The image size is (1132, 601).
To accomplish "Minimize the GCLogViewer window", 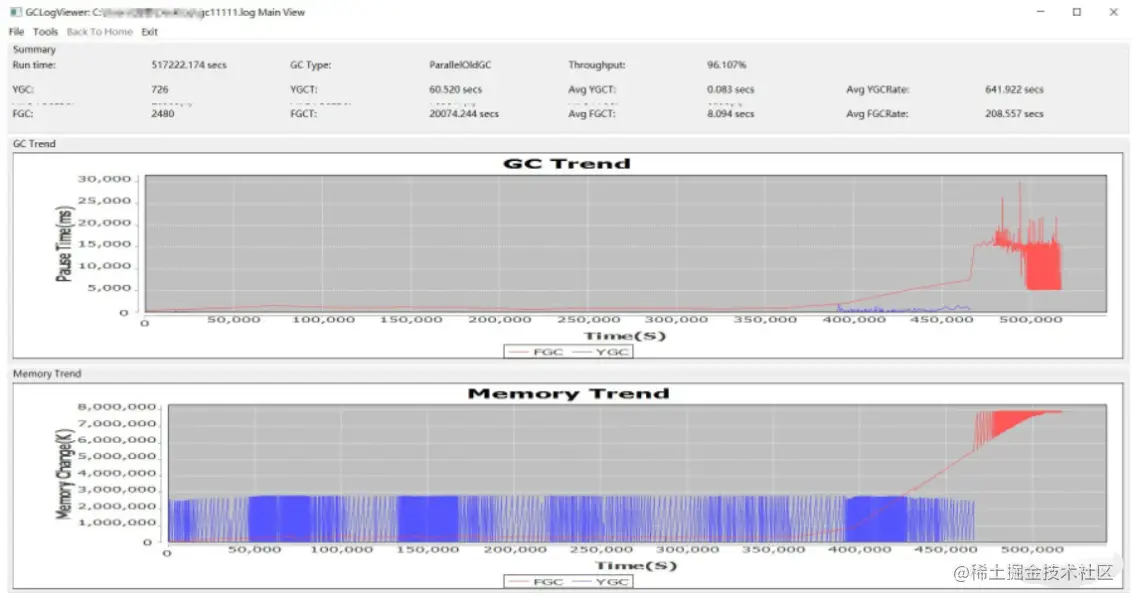I will click(1040, 12).
